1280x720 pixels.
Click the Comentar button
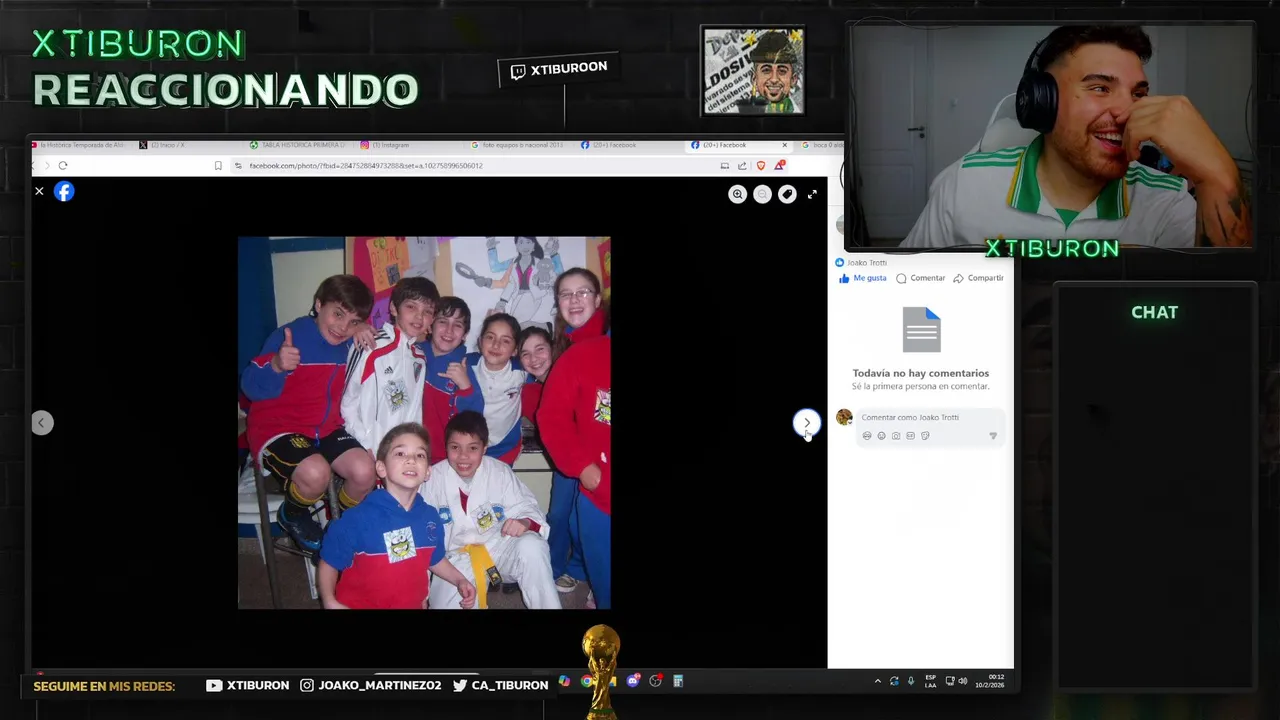tap(921, 278)
